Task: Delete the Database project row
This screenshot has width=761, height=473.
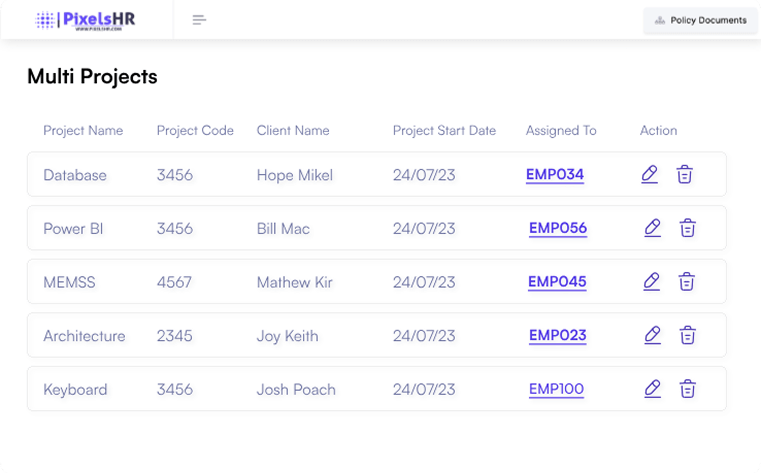Action: pos(684,174)
